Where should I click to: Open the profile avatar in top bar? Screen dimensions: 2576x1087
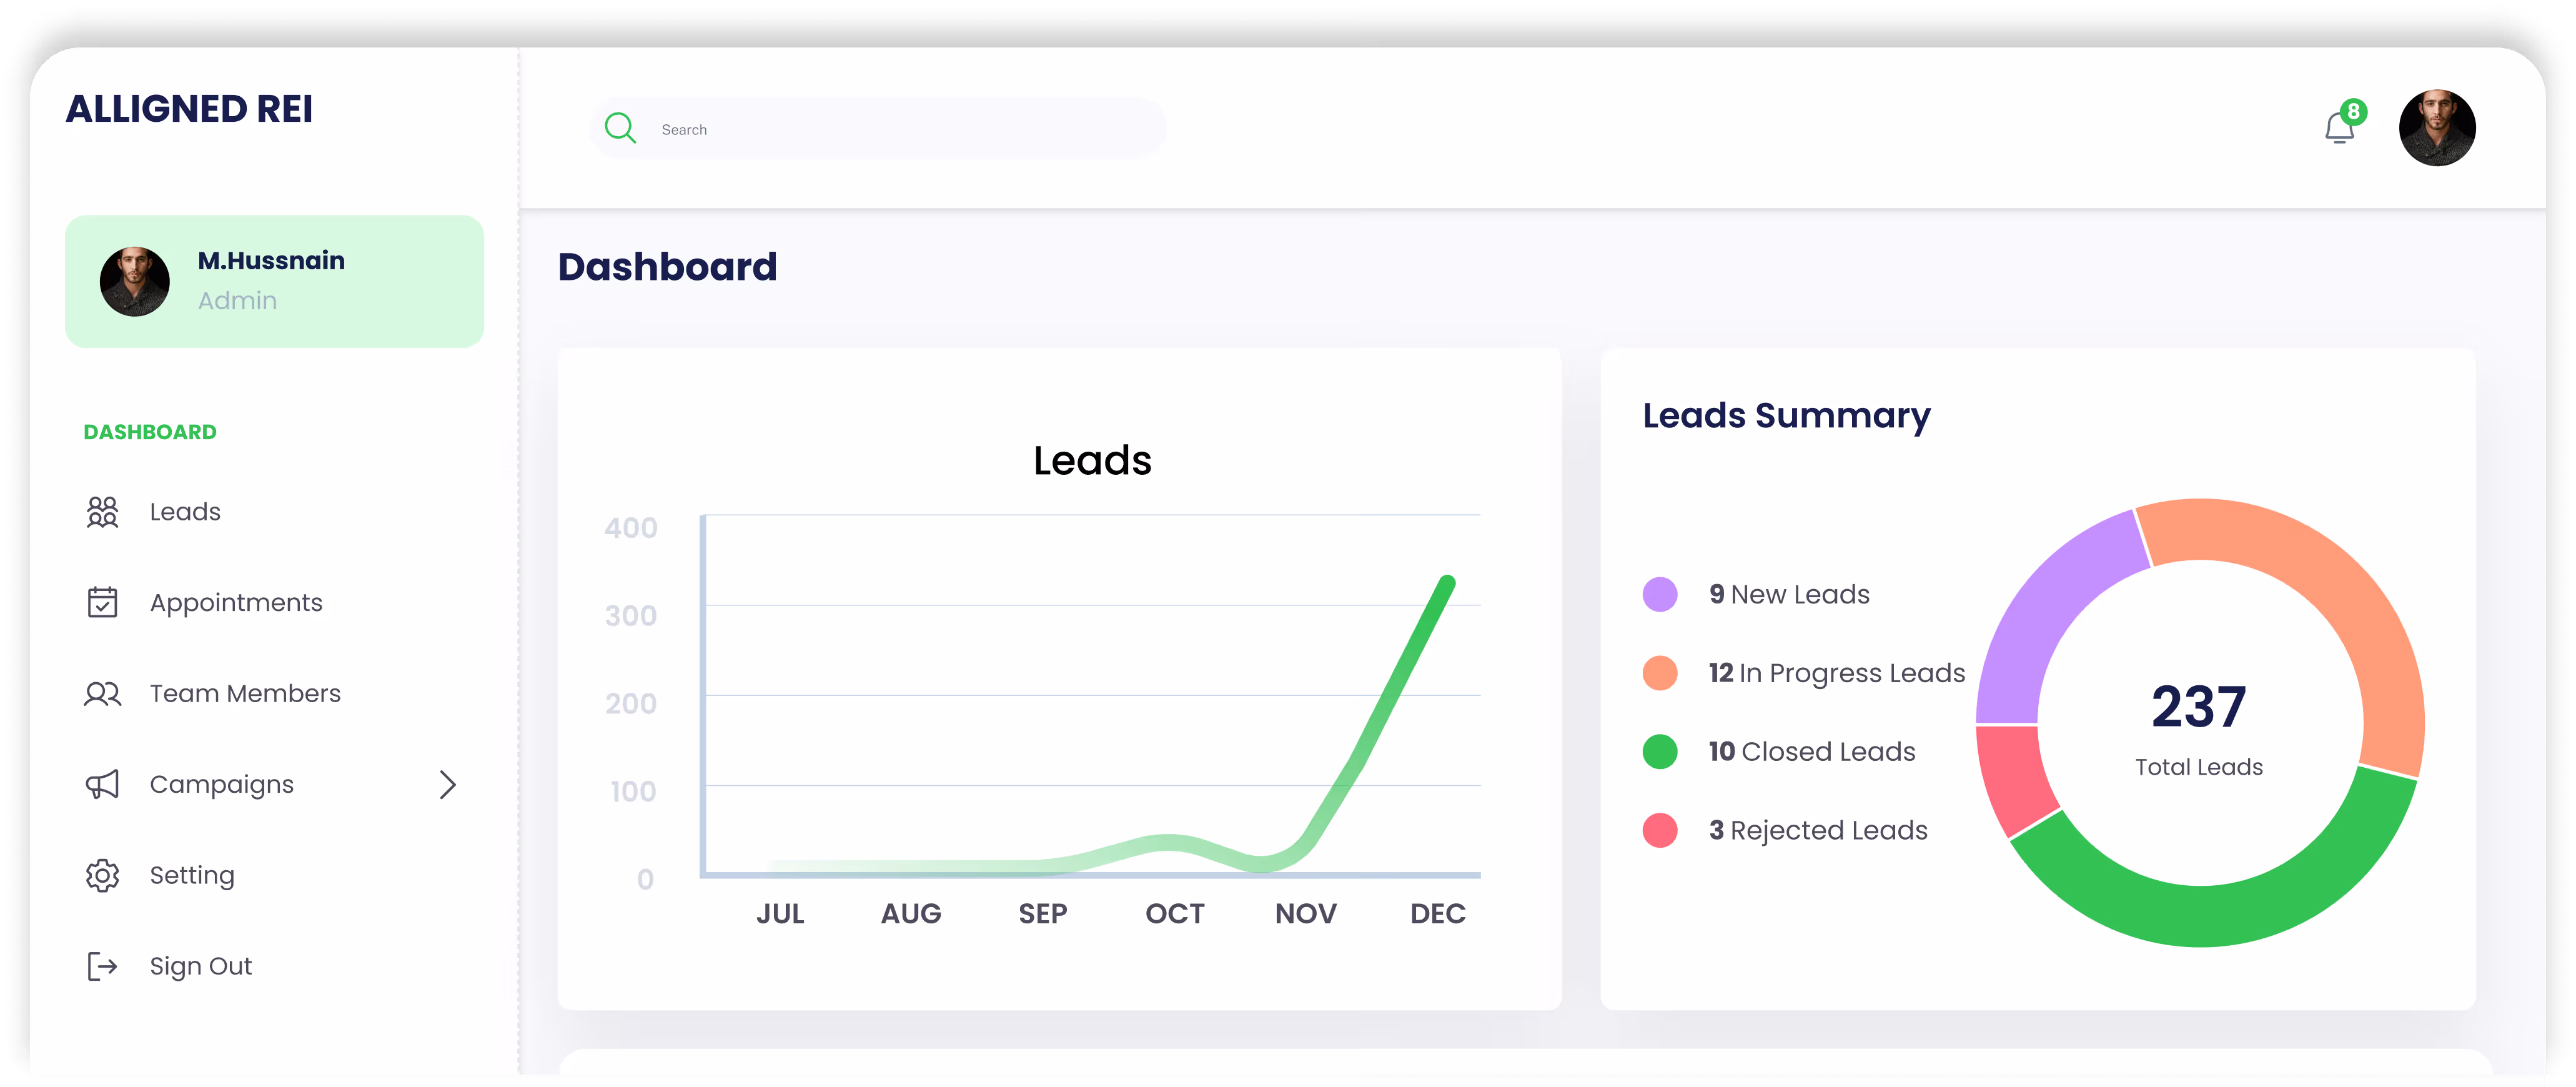[x=2436, y=128]
